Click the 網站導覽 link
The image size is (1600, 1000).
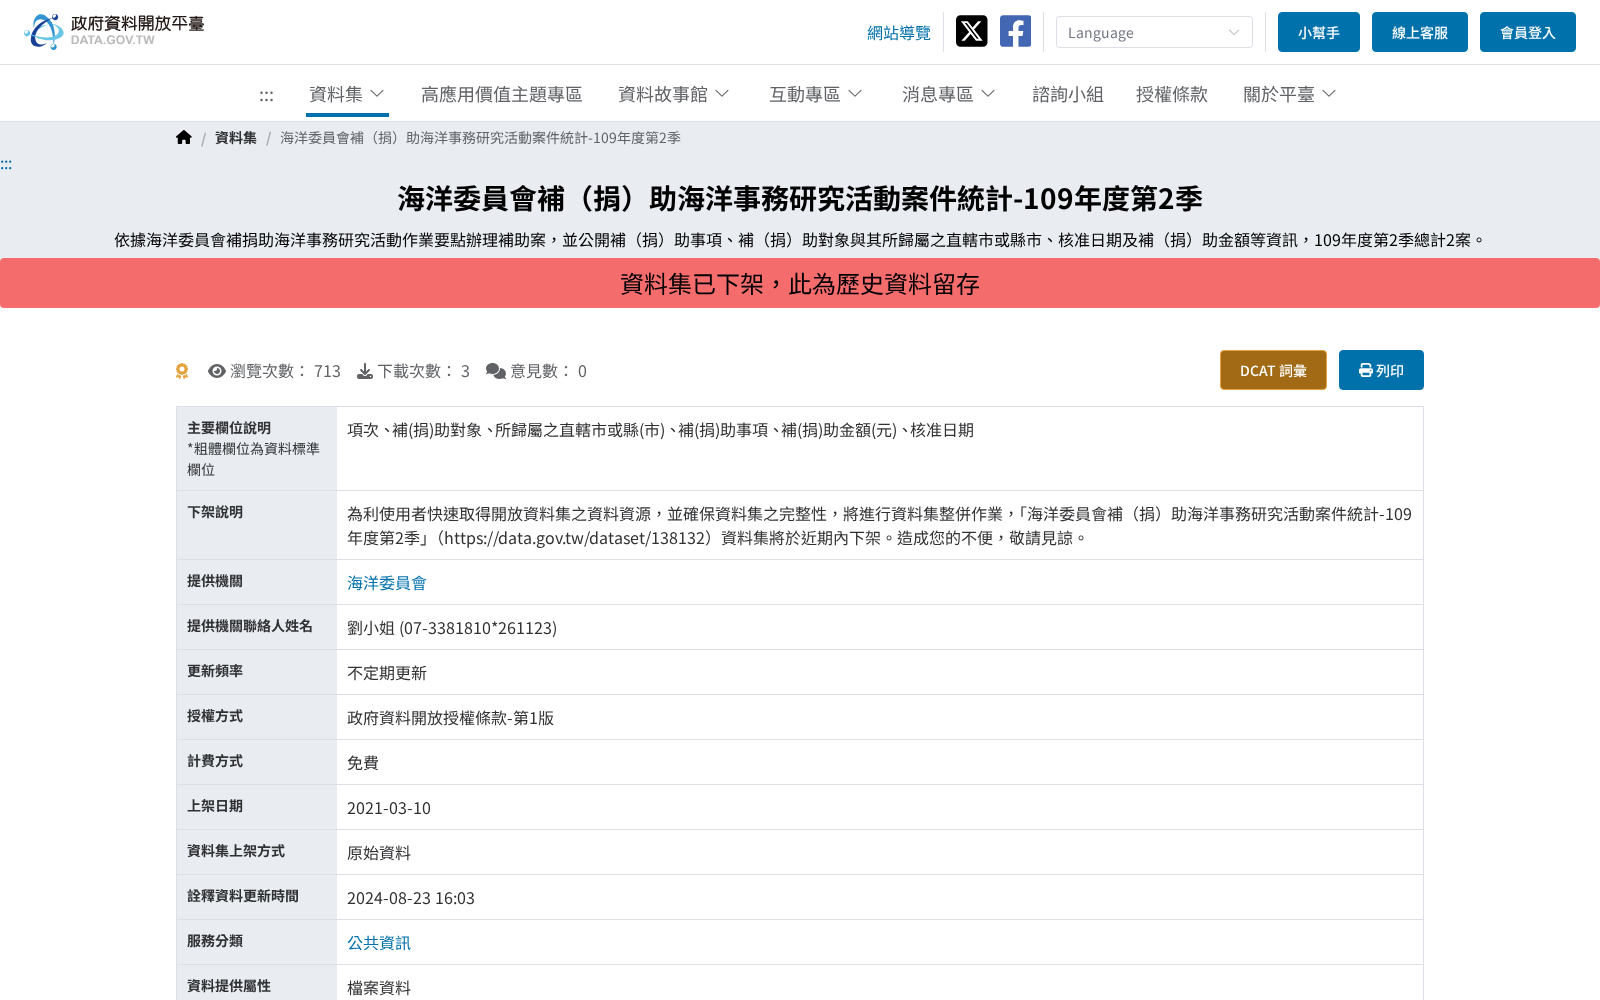click(899, 33)
